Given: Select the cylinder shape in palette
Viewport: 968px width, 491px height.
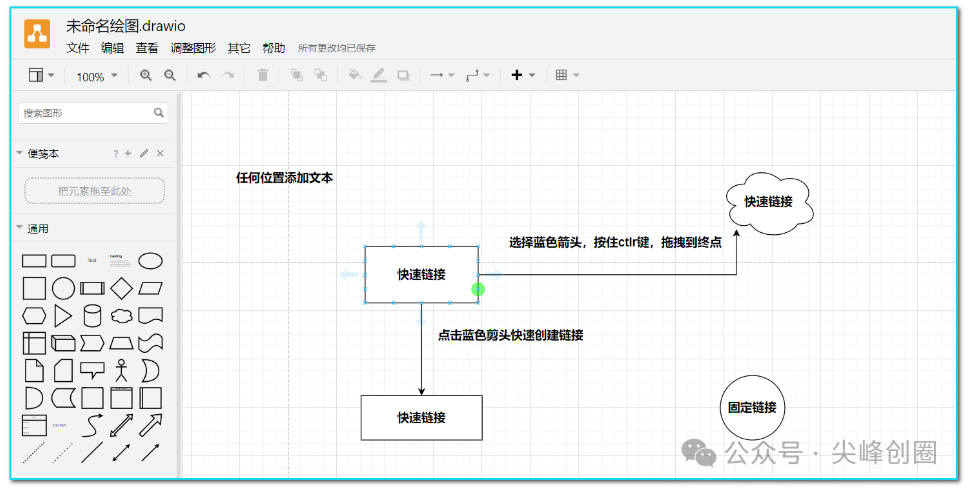Looking at the screenshot, I should click(92, 316).
